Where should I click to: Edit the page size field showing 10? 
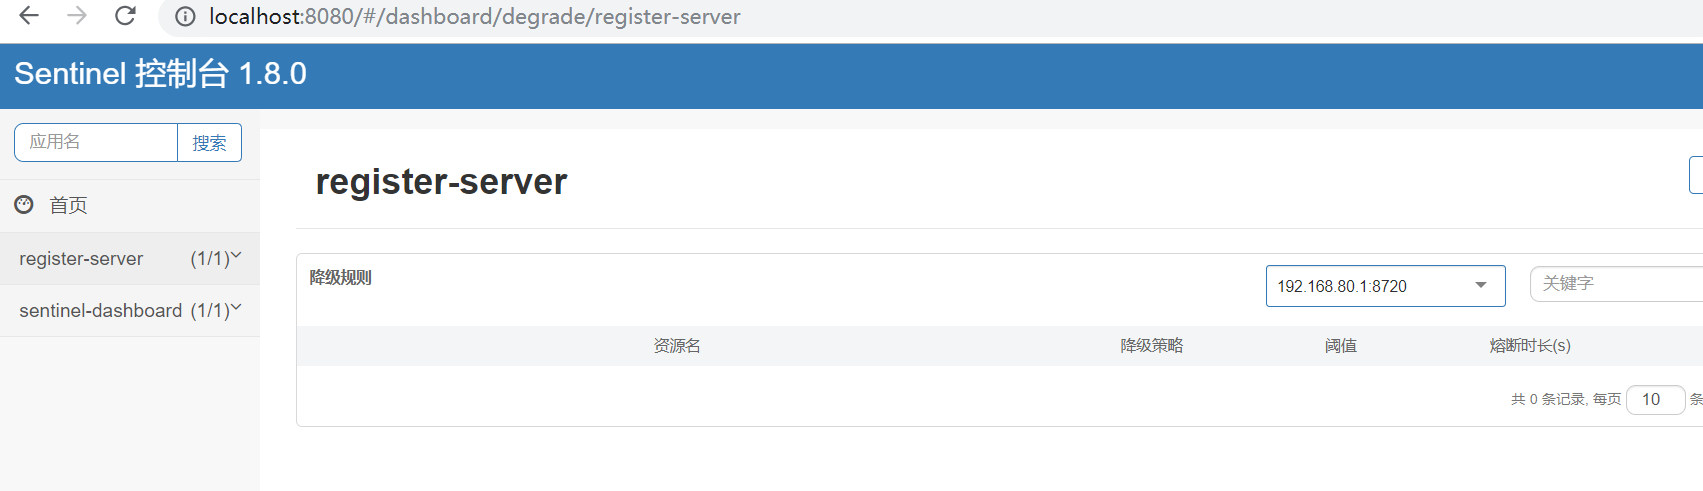[x=1655, y=399]
